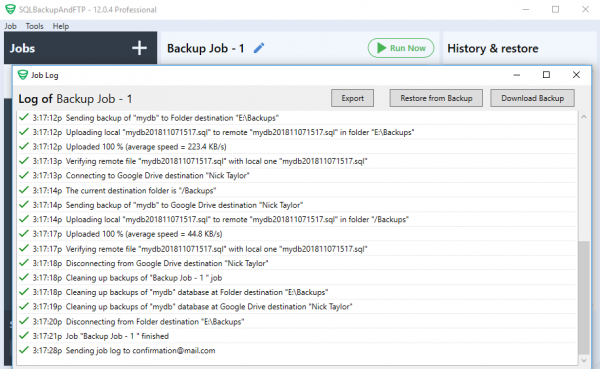Open the Help menu
This screenshot has width=600, height=369.
(60, 26)
